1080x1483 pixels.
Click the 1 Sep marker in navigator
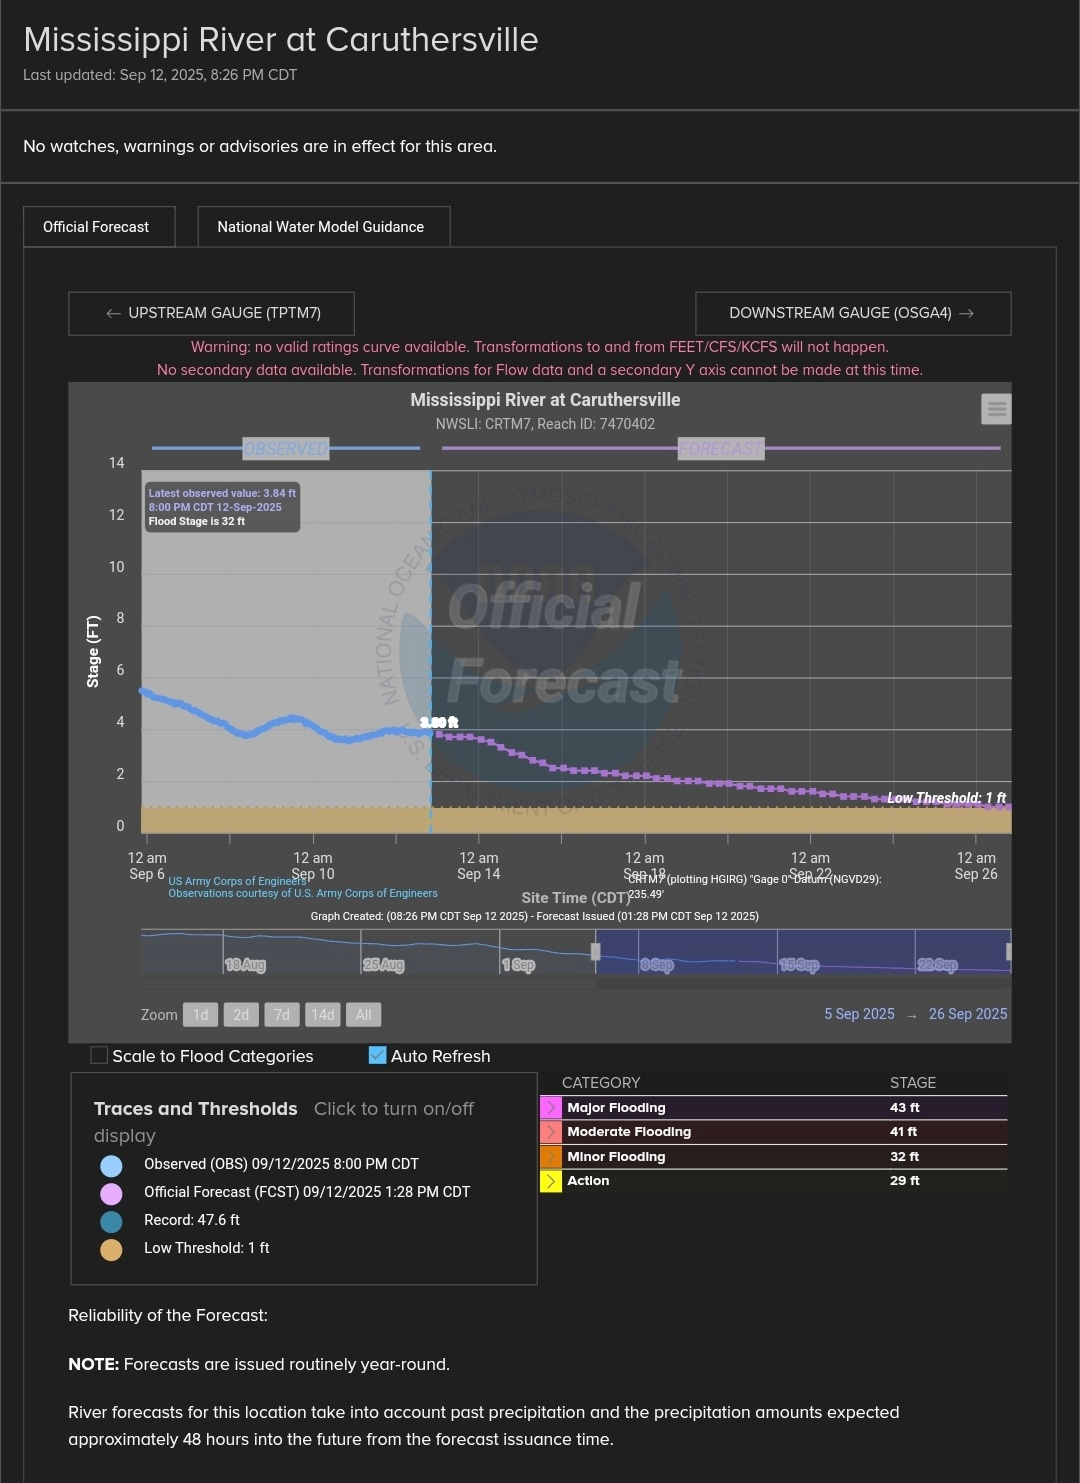coord(519,965)
